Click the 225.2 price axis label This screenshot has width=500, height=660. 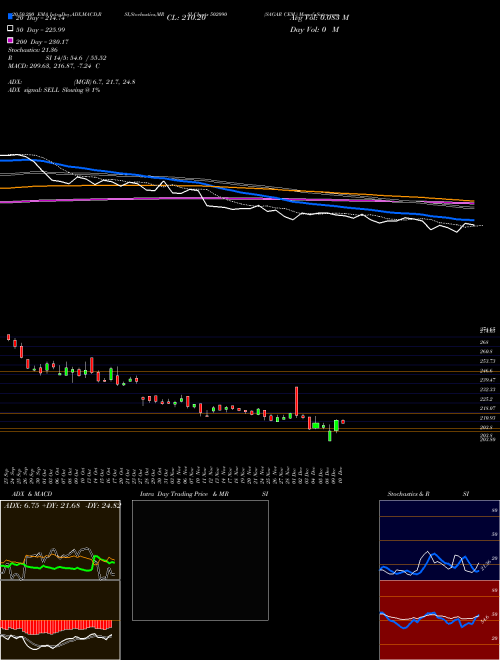click(487, 399)
